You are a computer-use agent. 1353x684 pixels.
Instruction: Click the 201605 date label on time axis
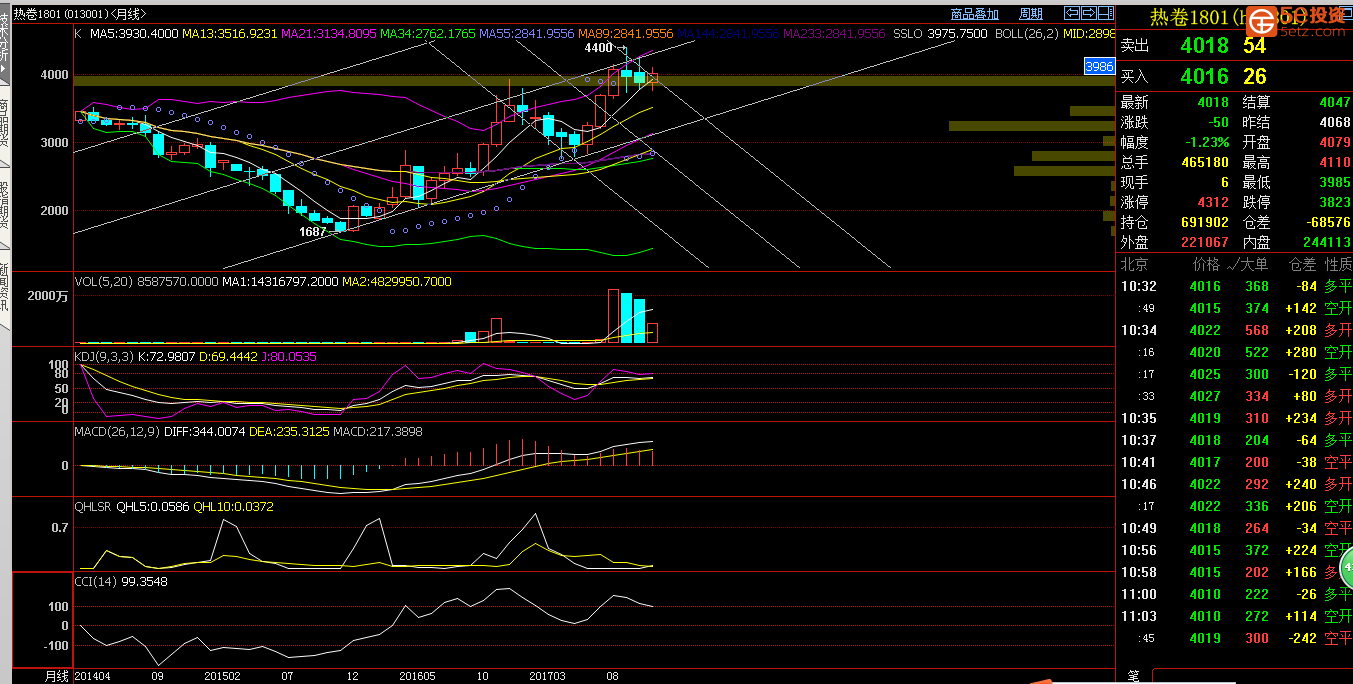[417, 676]
